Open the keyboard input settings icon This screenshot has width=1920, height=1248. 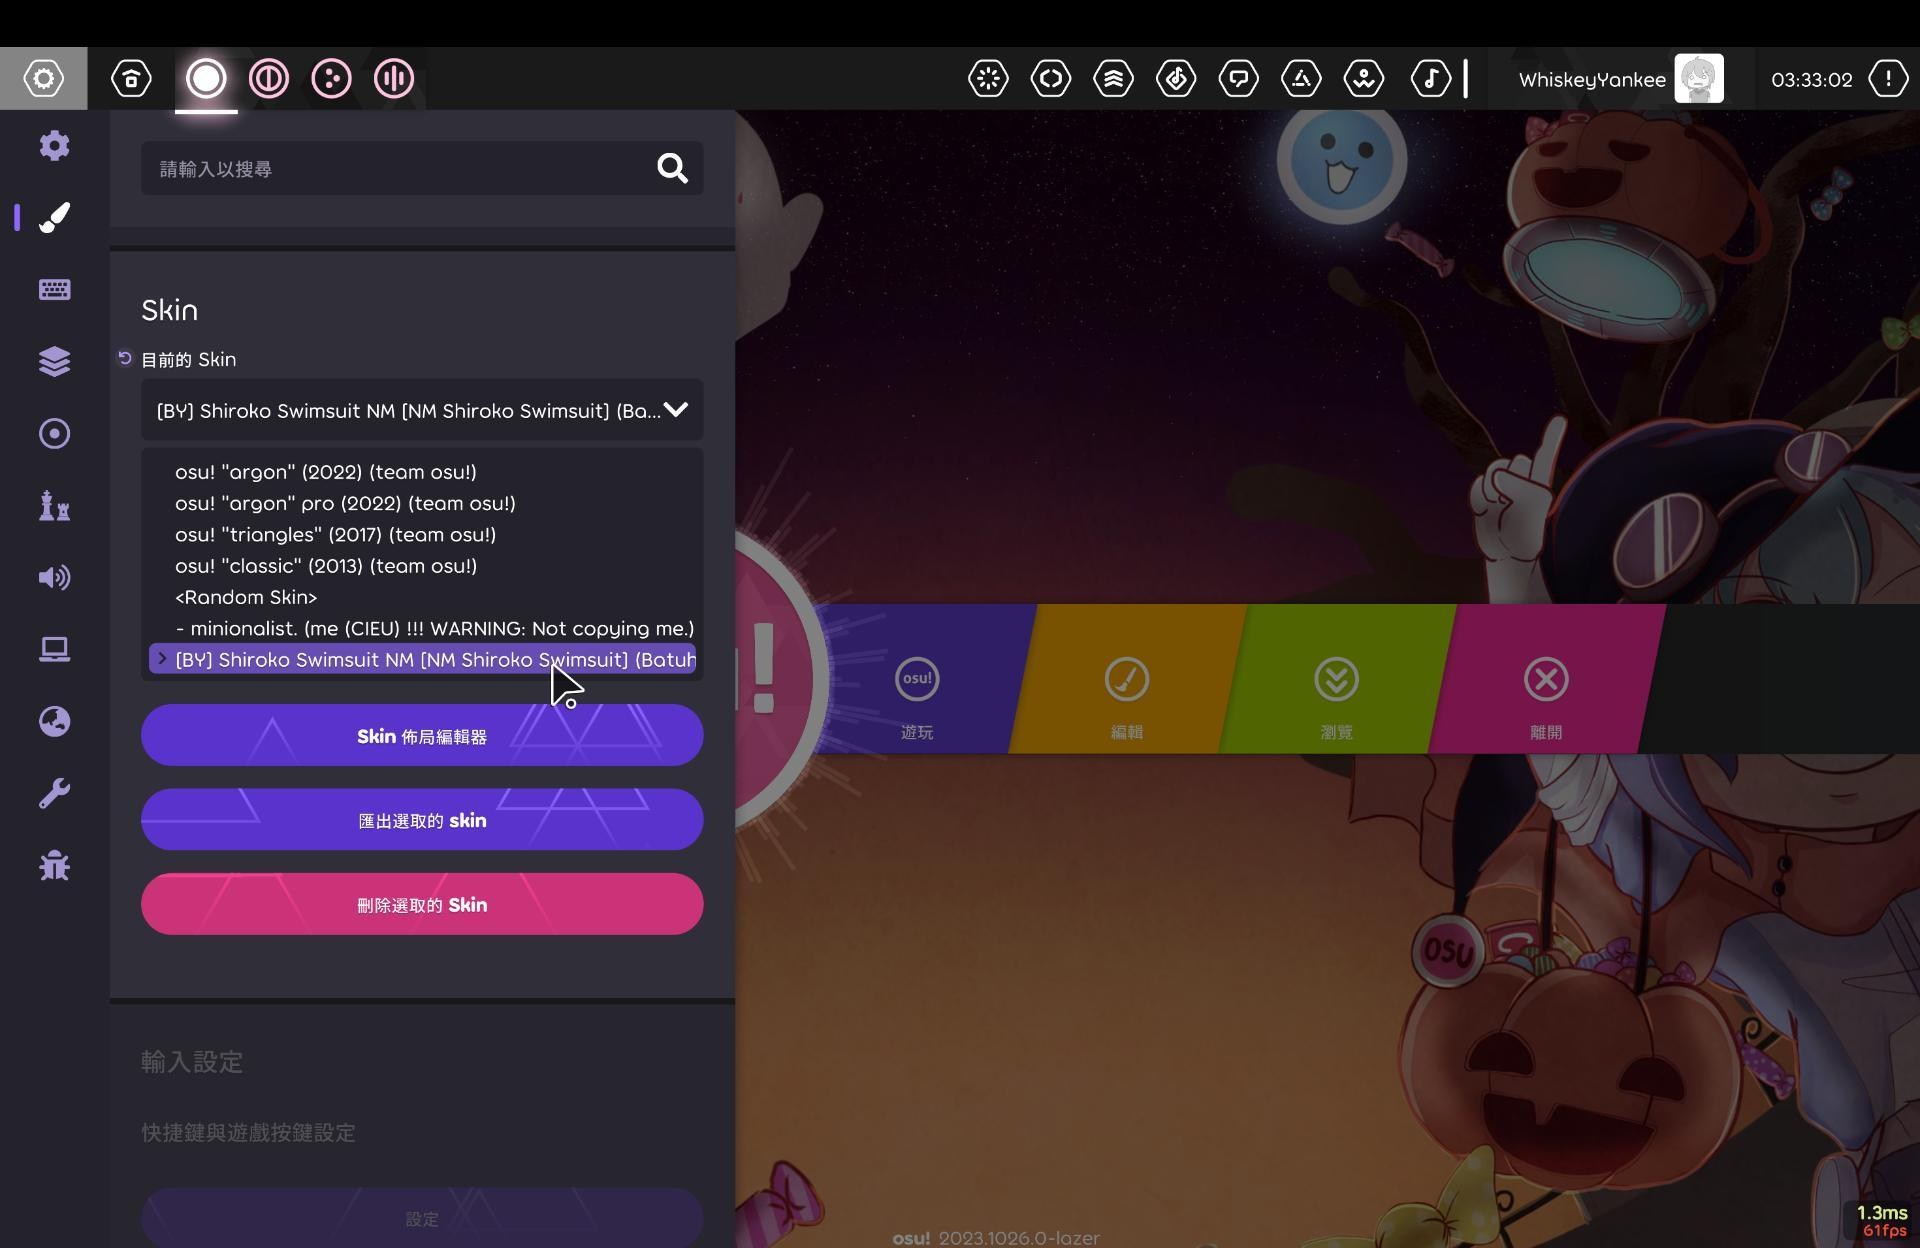pos(54,290)
